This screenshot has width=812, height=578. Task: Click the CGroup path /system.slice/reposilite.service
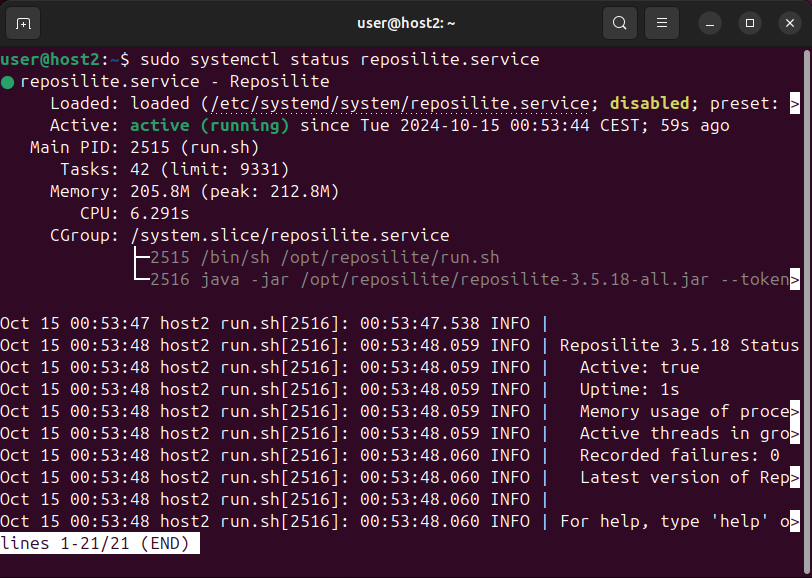290,236
